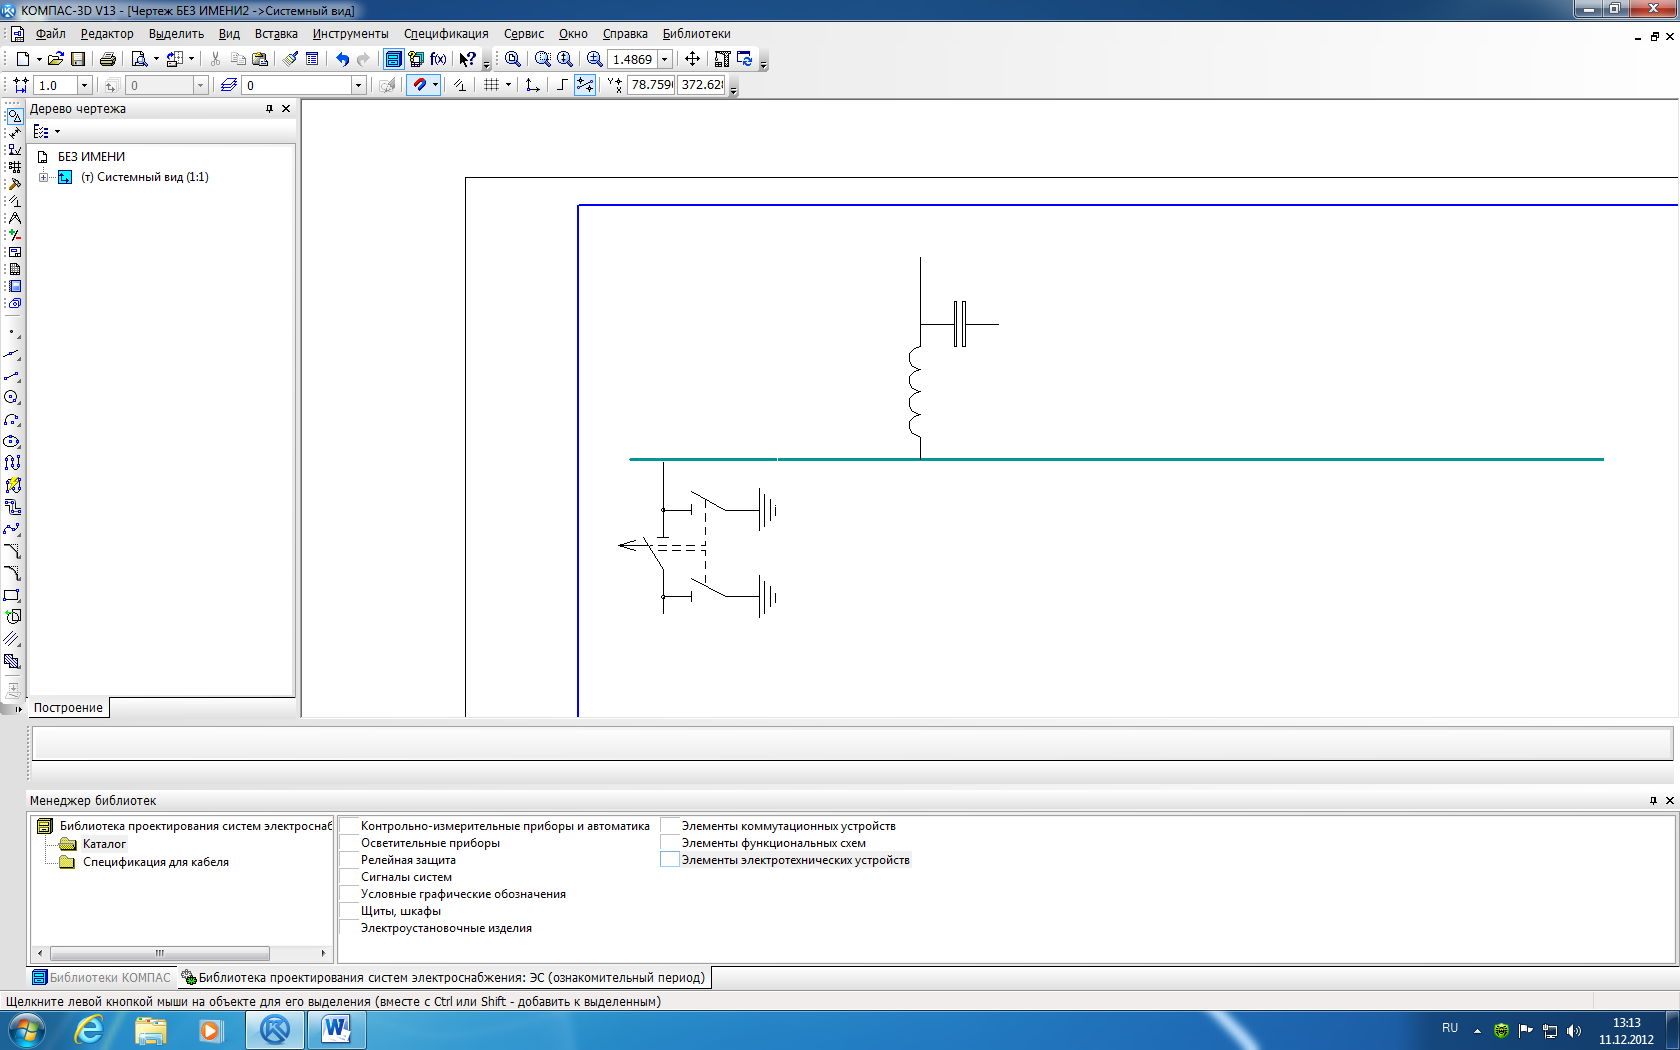
Task: Select the Point tool in the left toolbar
Action: [x=12, y=332]
